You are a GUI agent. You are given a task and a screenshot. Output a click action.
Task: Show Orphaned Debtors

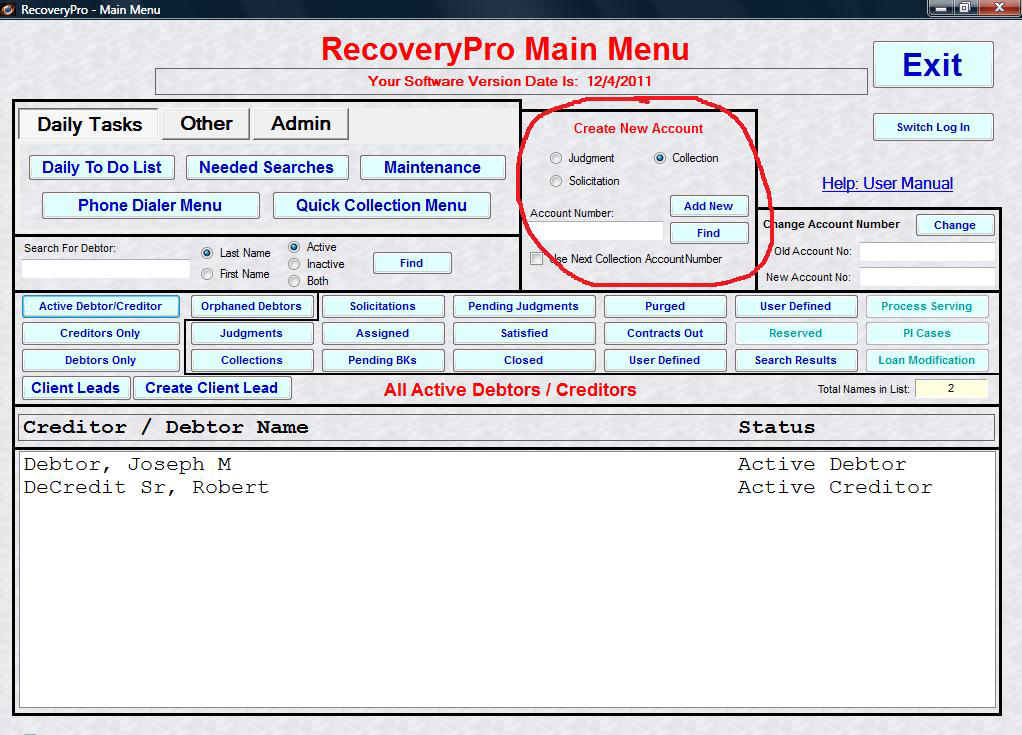pos(252,306)
